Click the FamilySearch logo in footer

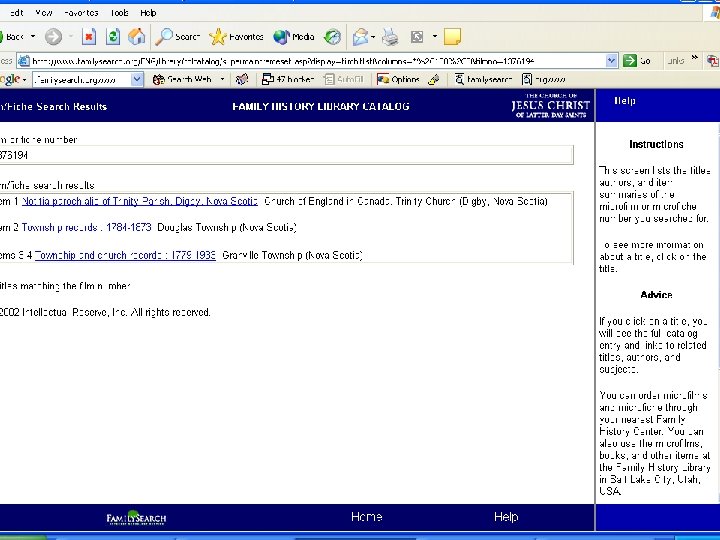[x=136, y=518]
